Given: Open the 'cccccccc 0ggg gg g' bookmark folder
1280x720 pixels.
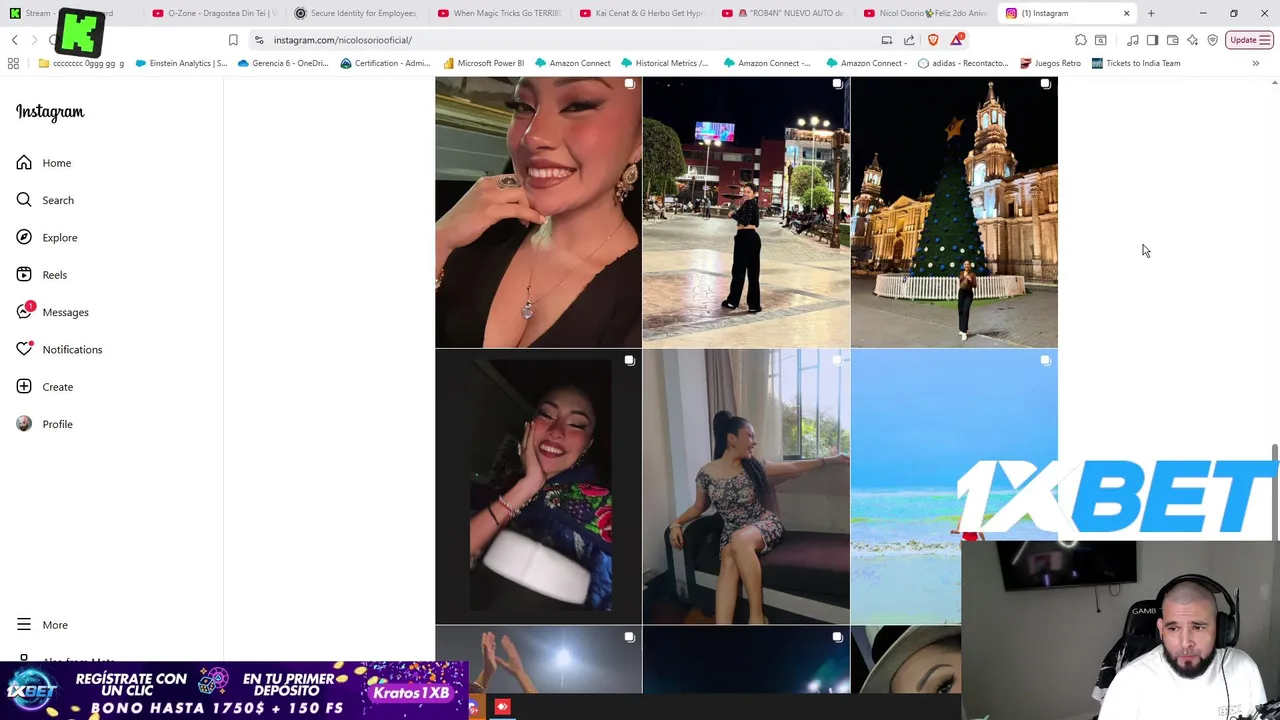Looking at the screenshot, I should (81, 63).
